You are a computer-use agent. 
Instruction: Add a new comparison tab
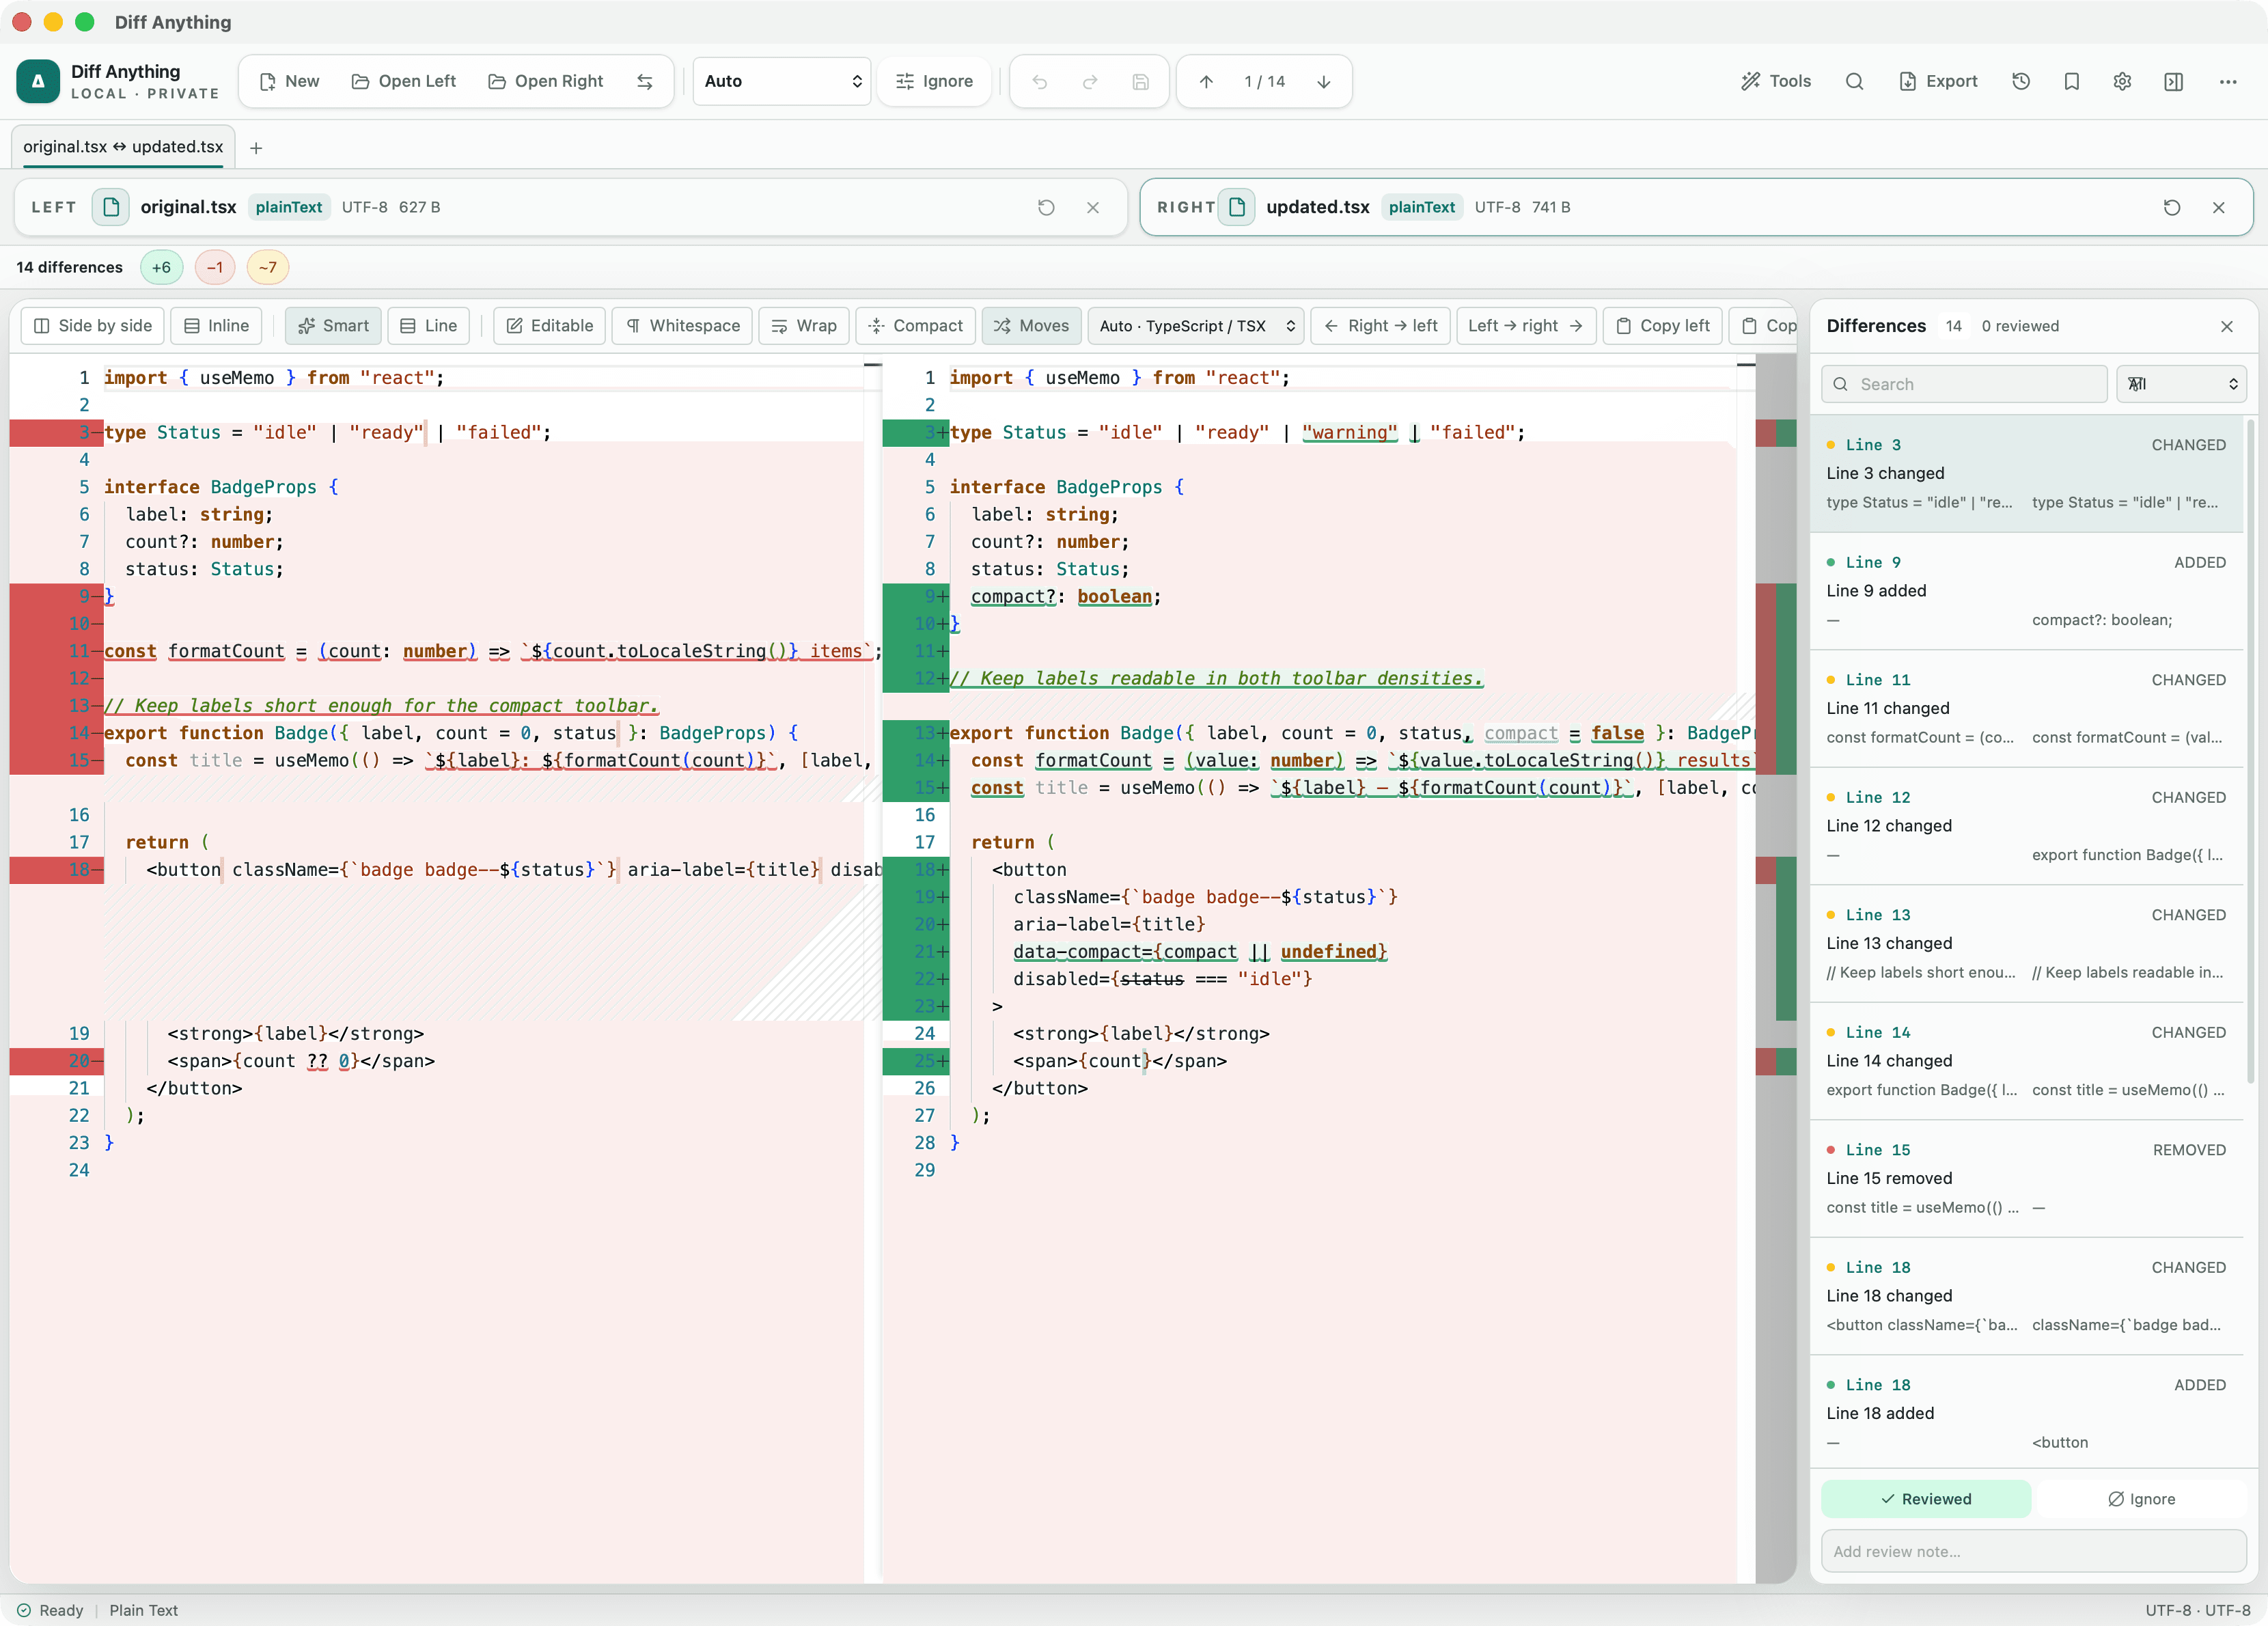coord(256,148)
